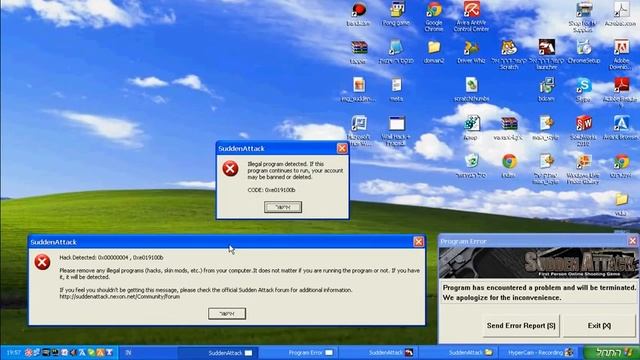
Task: Open the Recycle Bin icon
Action: point(471,166)
